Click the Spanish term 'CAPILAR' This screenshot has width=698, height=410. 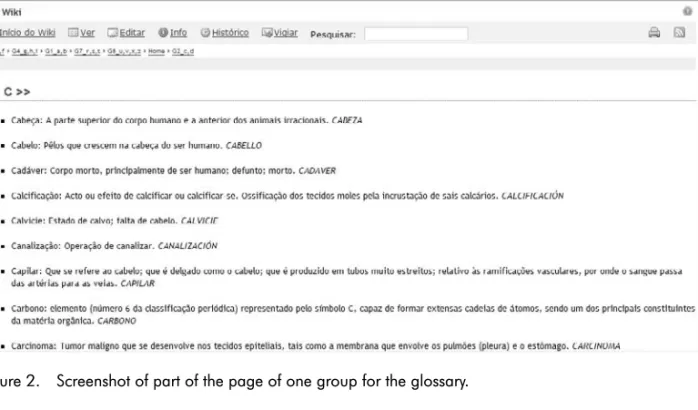point(138,284)
